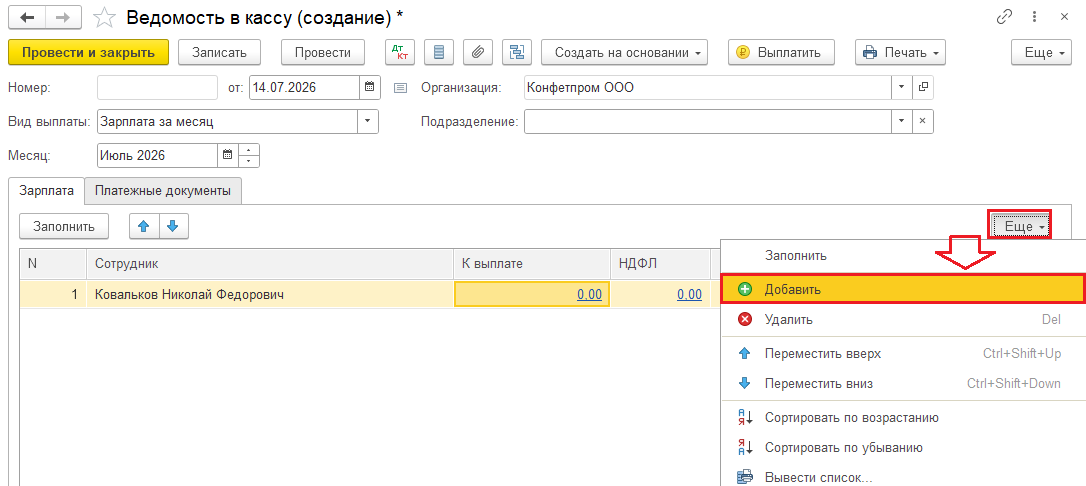Open the top toolbar Еще menu

(x=1044, y=53)
